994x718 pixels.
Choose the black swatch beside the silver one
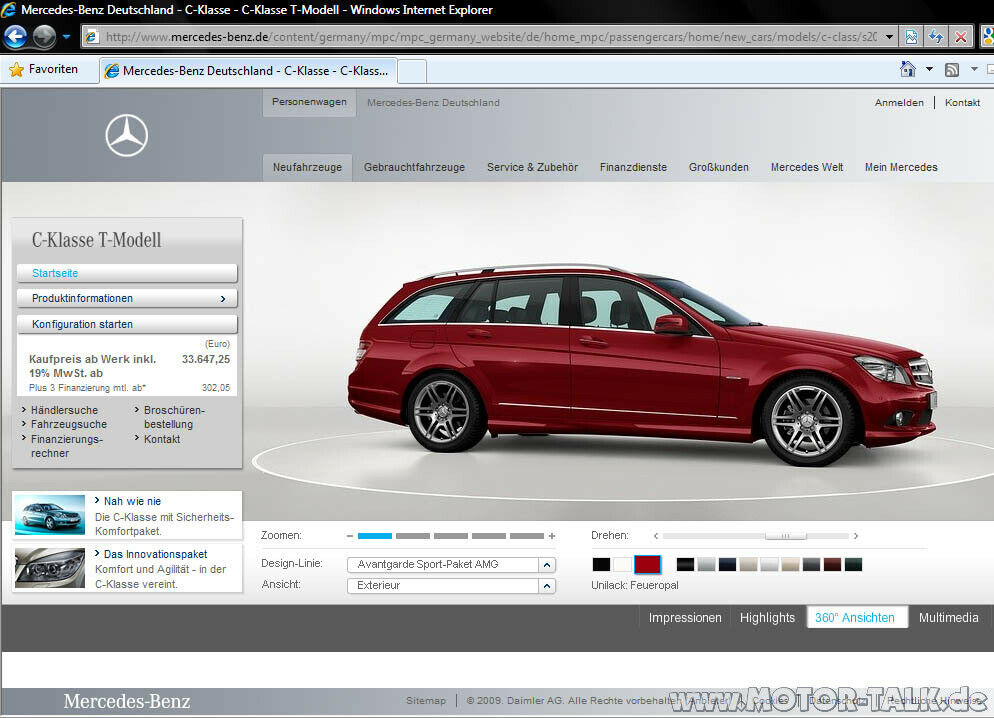[685, 564]
